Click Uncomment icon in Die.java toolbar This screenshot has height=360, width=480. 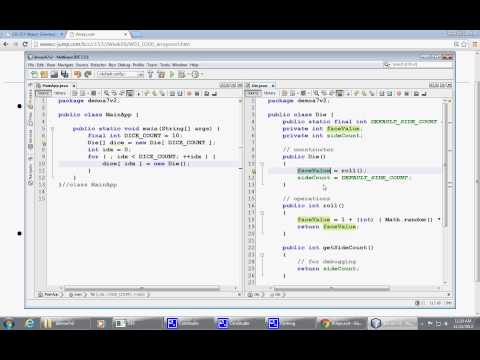(x=424, y=93)
